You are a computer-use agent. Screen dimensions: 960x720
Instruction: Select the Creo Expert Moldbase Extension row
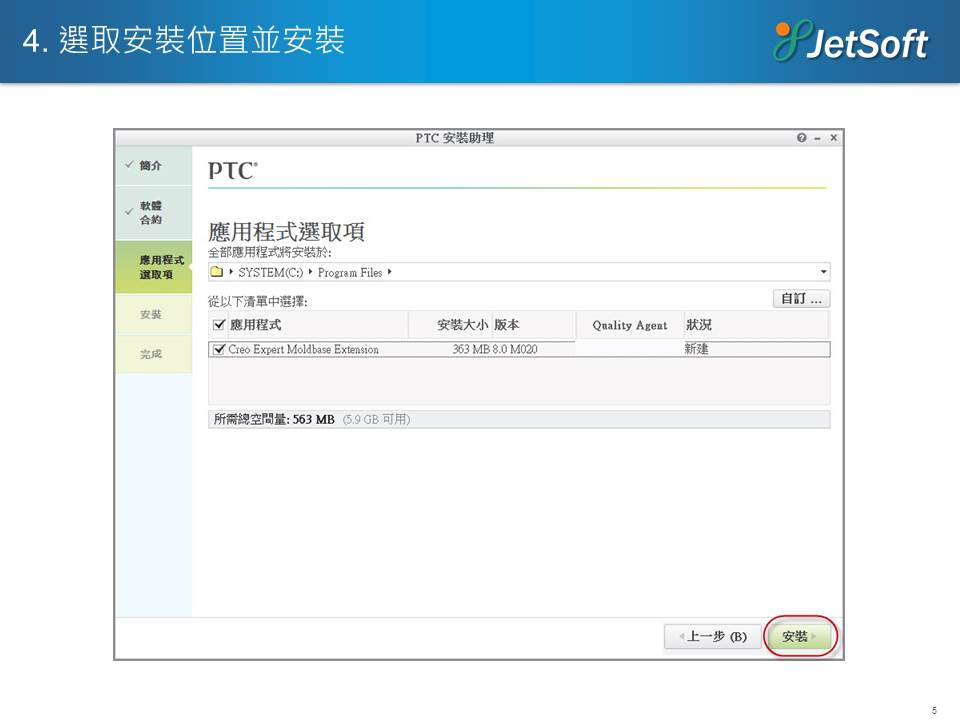coord(400,350)
